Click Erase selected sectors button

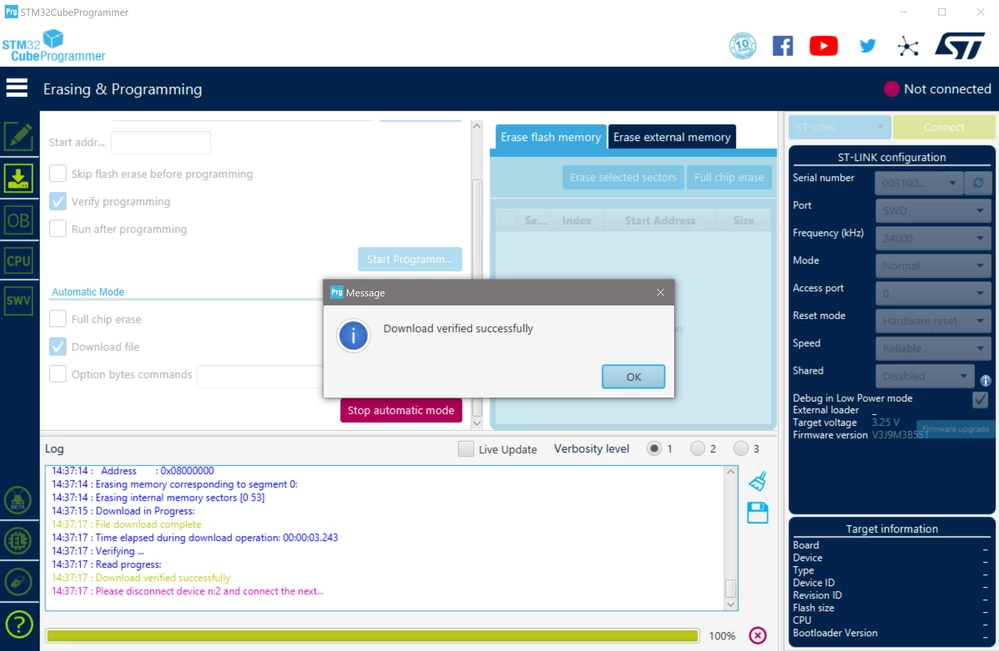point(623,177)
